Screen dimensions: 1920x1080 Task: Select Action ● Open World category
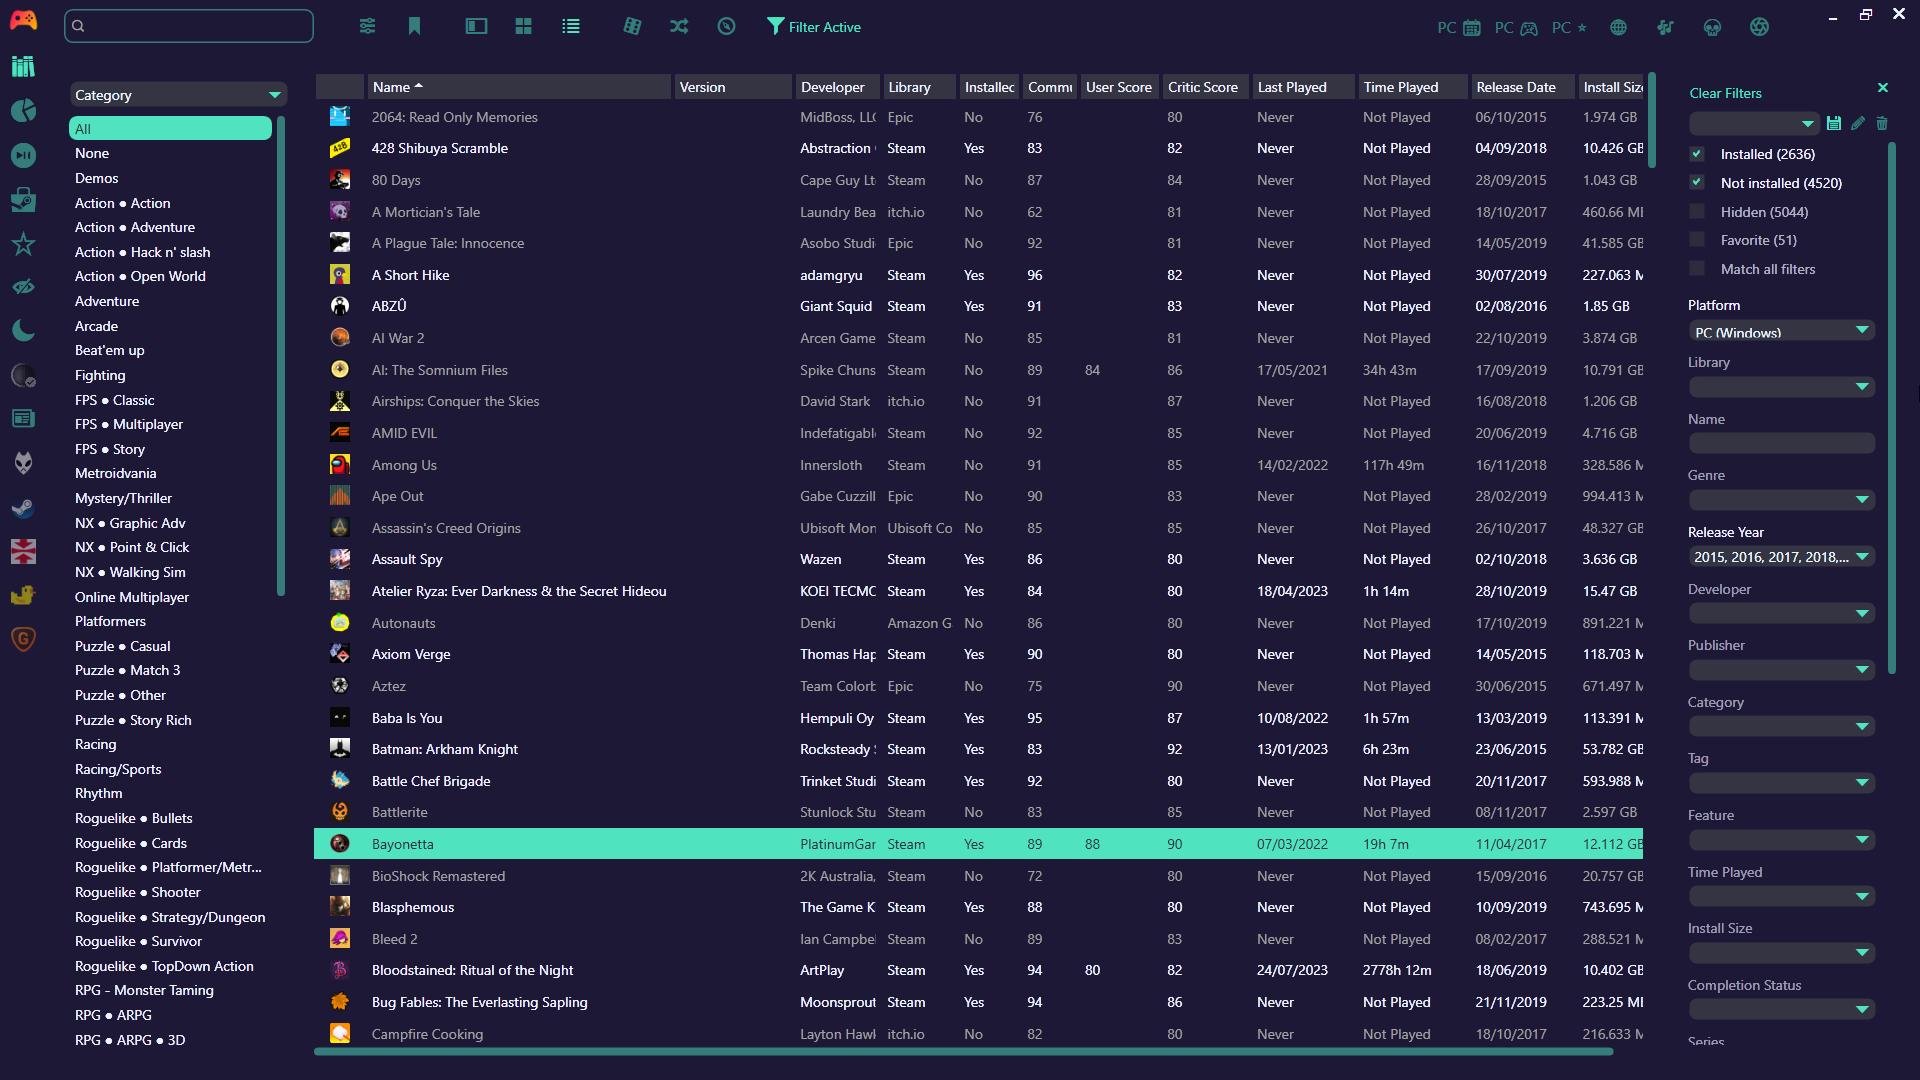[x=140, y=276]
